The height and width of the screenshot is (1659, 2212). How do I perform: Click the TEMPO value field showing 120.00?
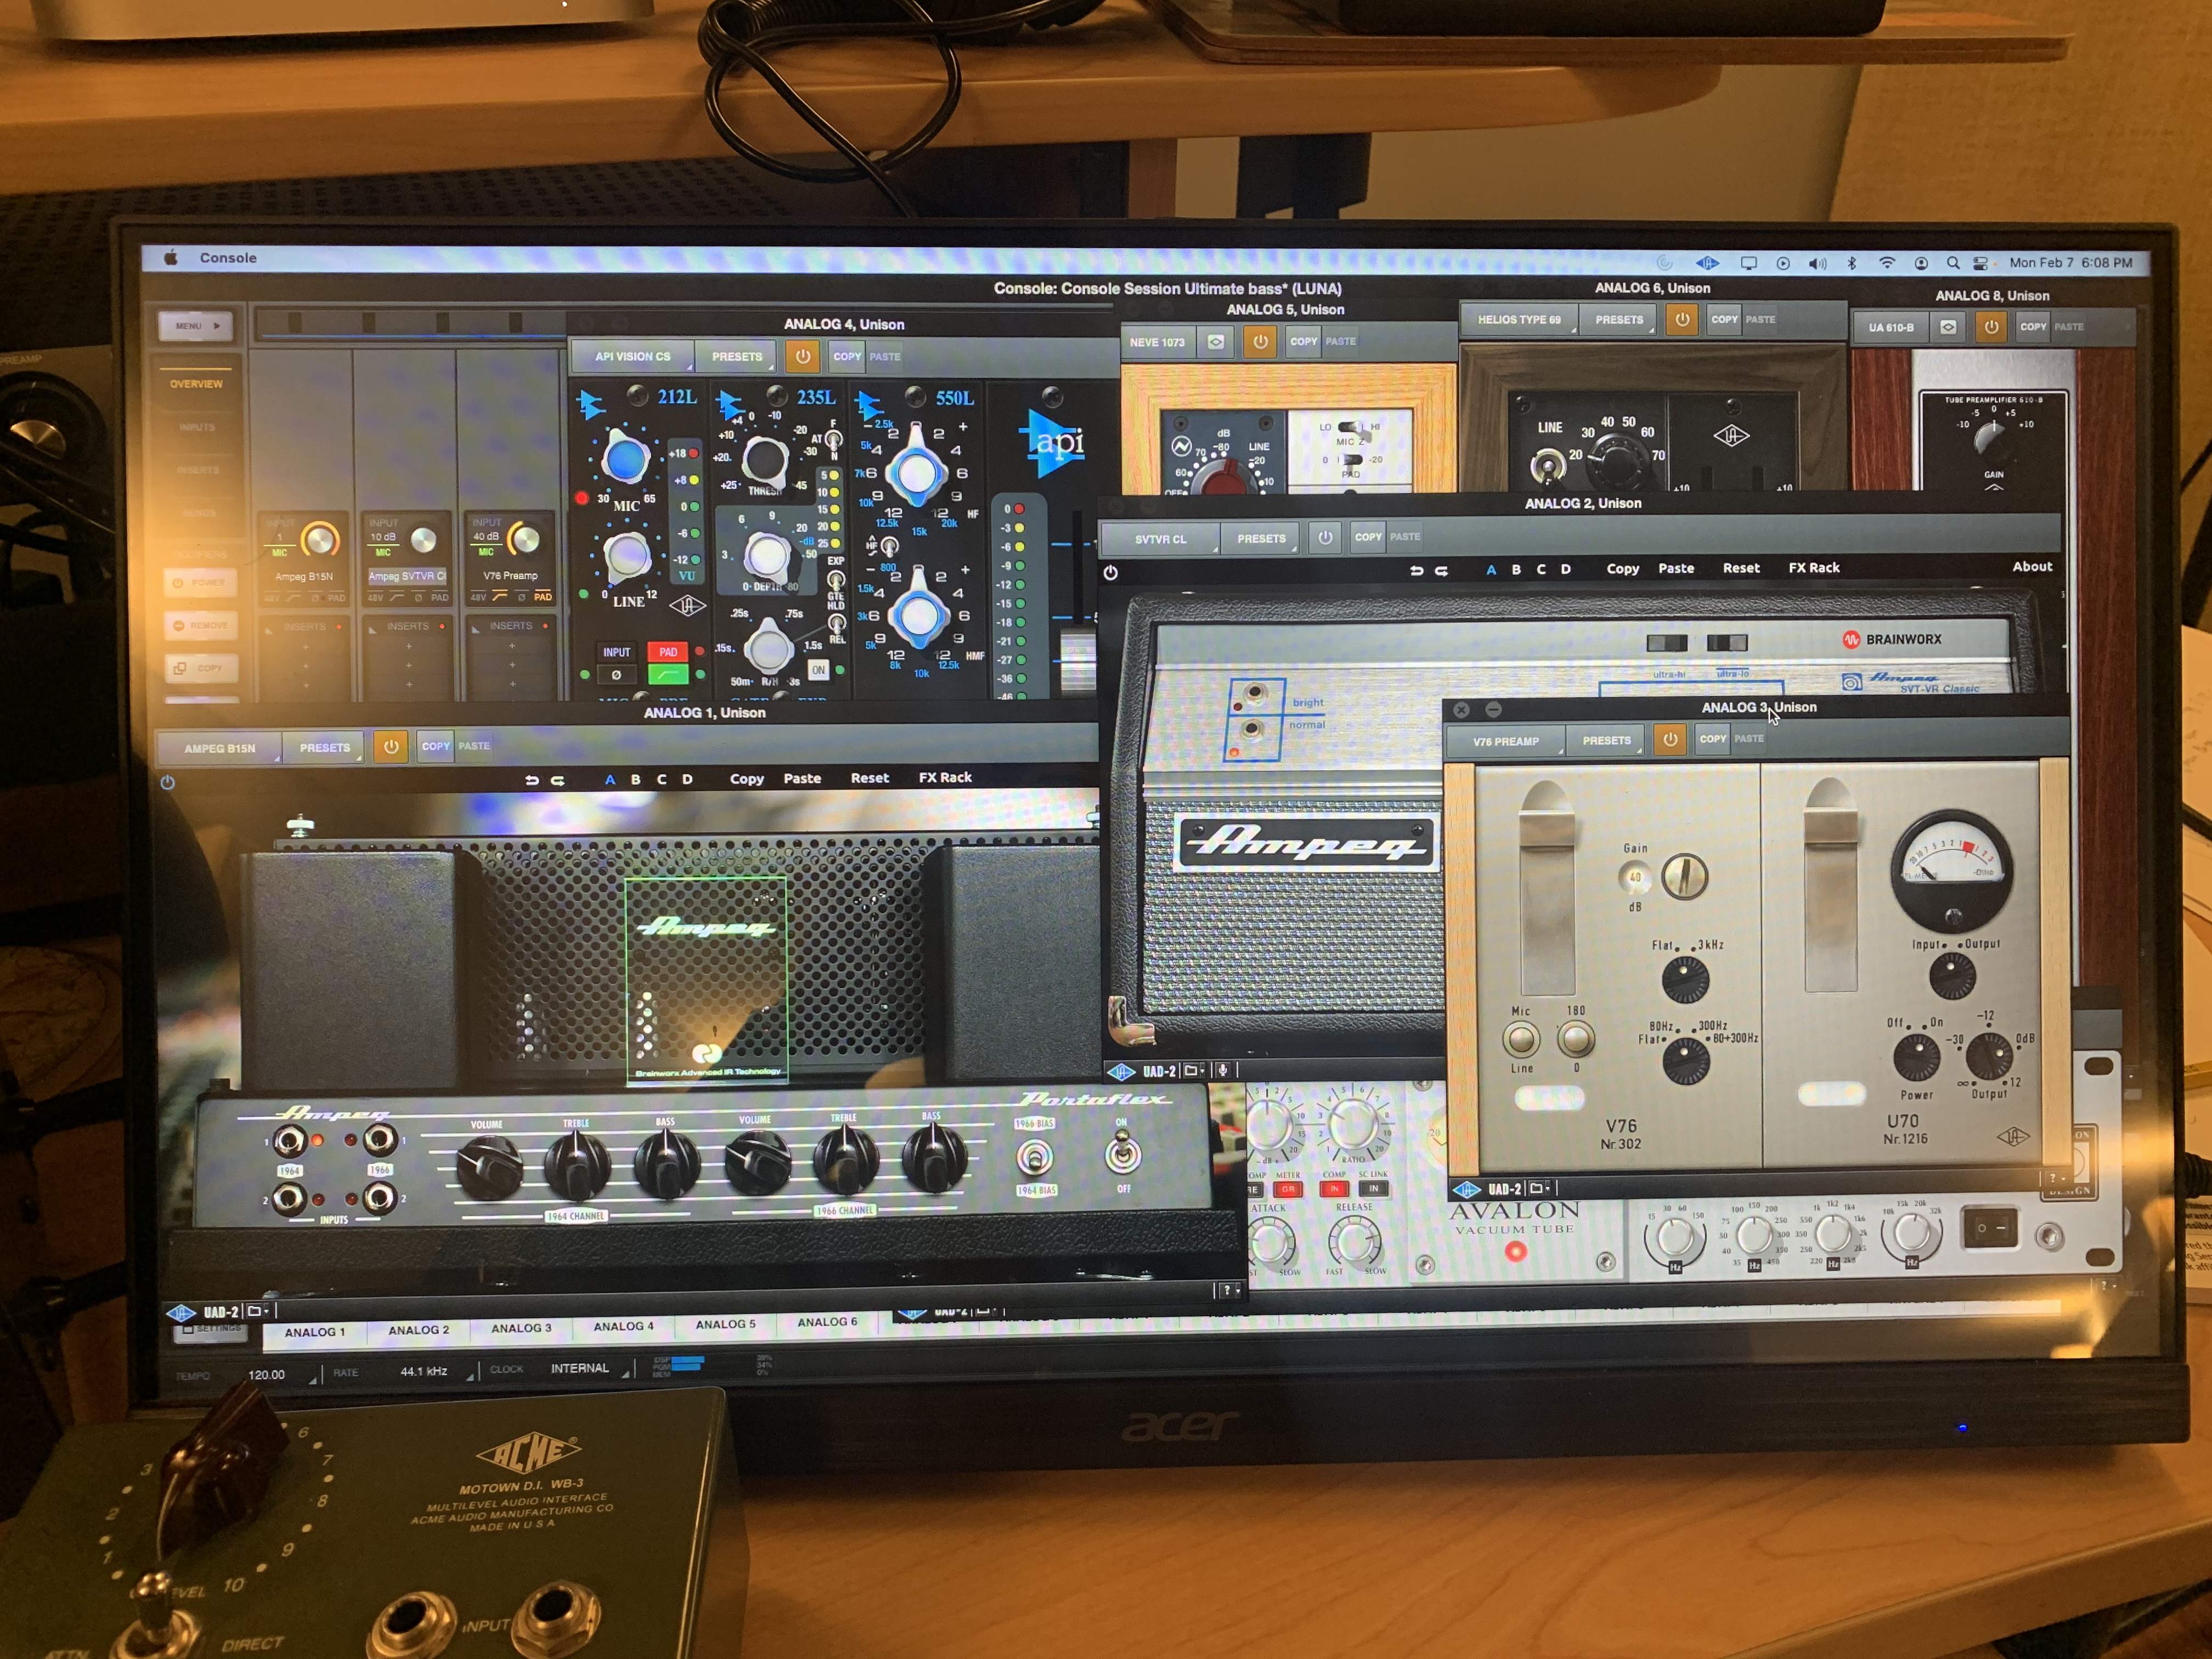pyautogui.click(x=266, y=1375)
